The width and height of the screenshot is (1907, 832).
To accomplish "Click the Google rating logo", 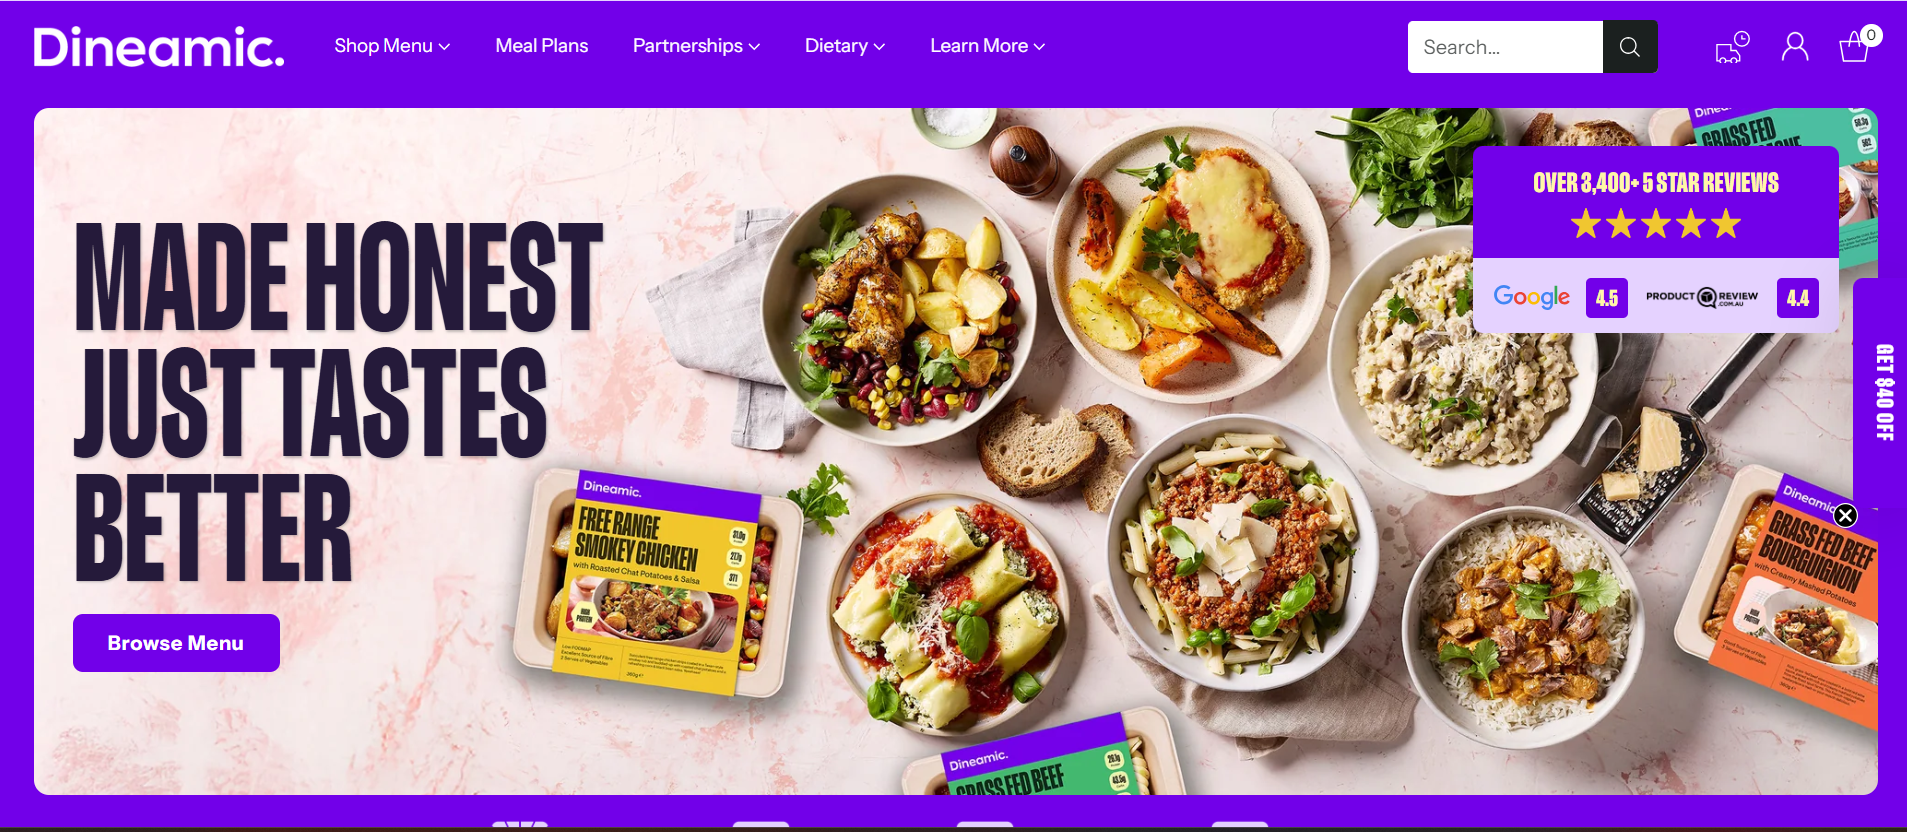I will pos(1531,297).
